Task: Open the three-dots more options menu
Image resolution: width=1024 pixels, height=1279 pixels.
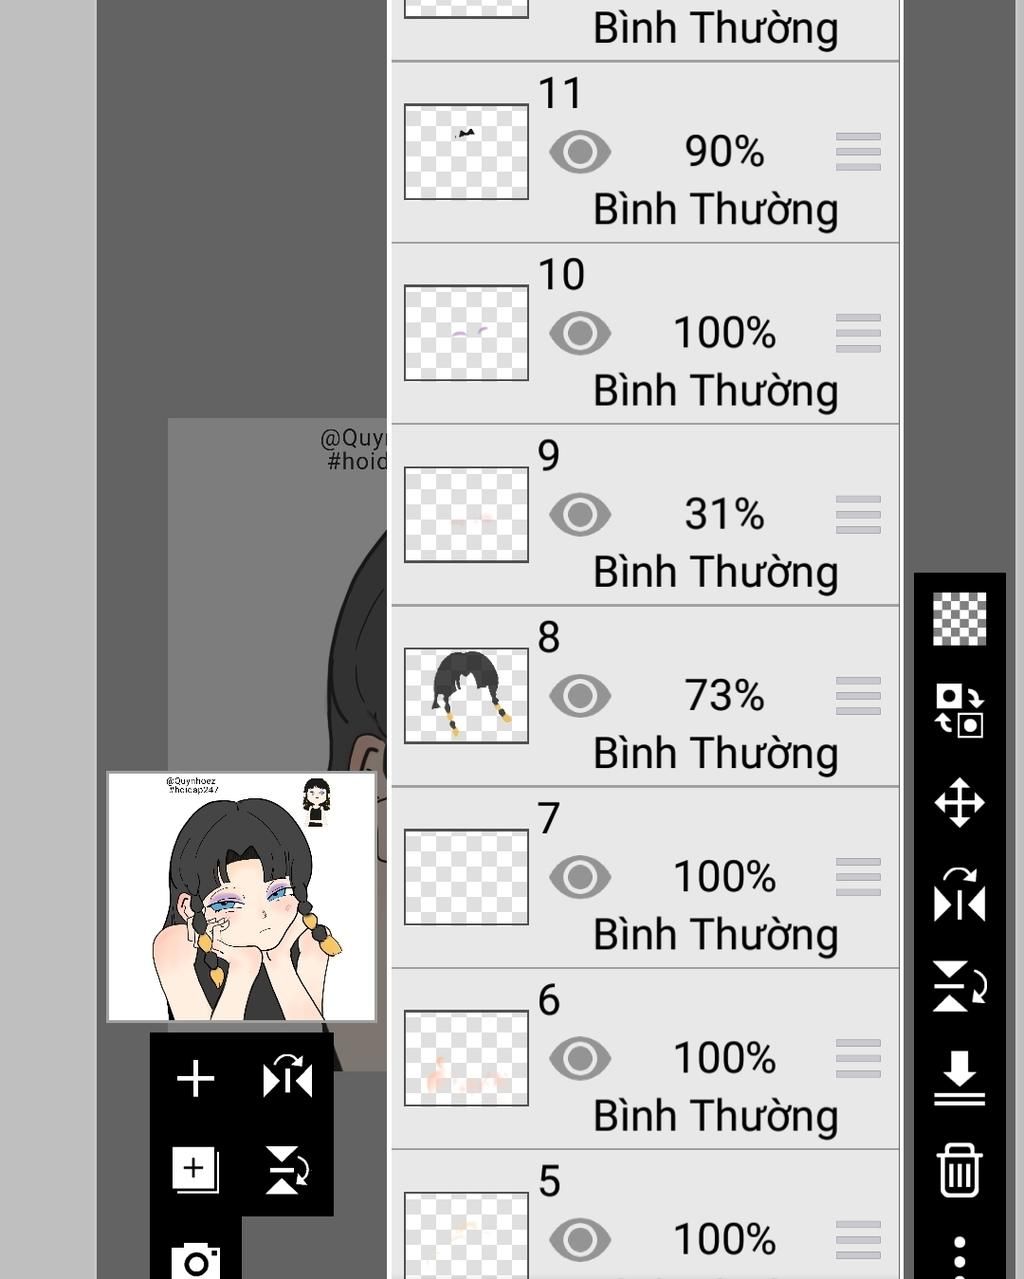Action: point(959,1257)
